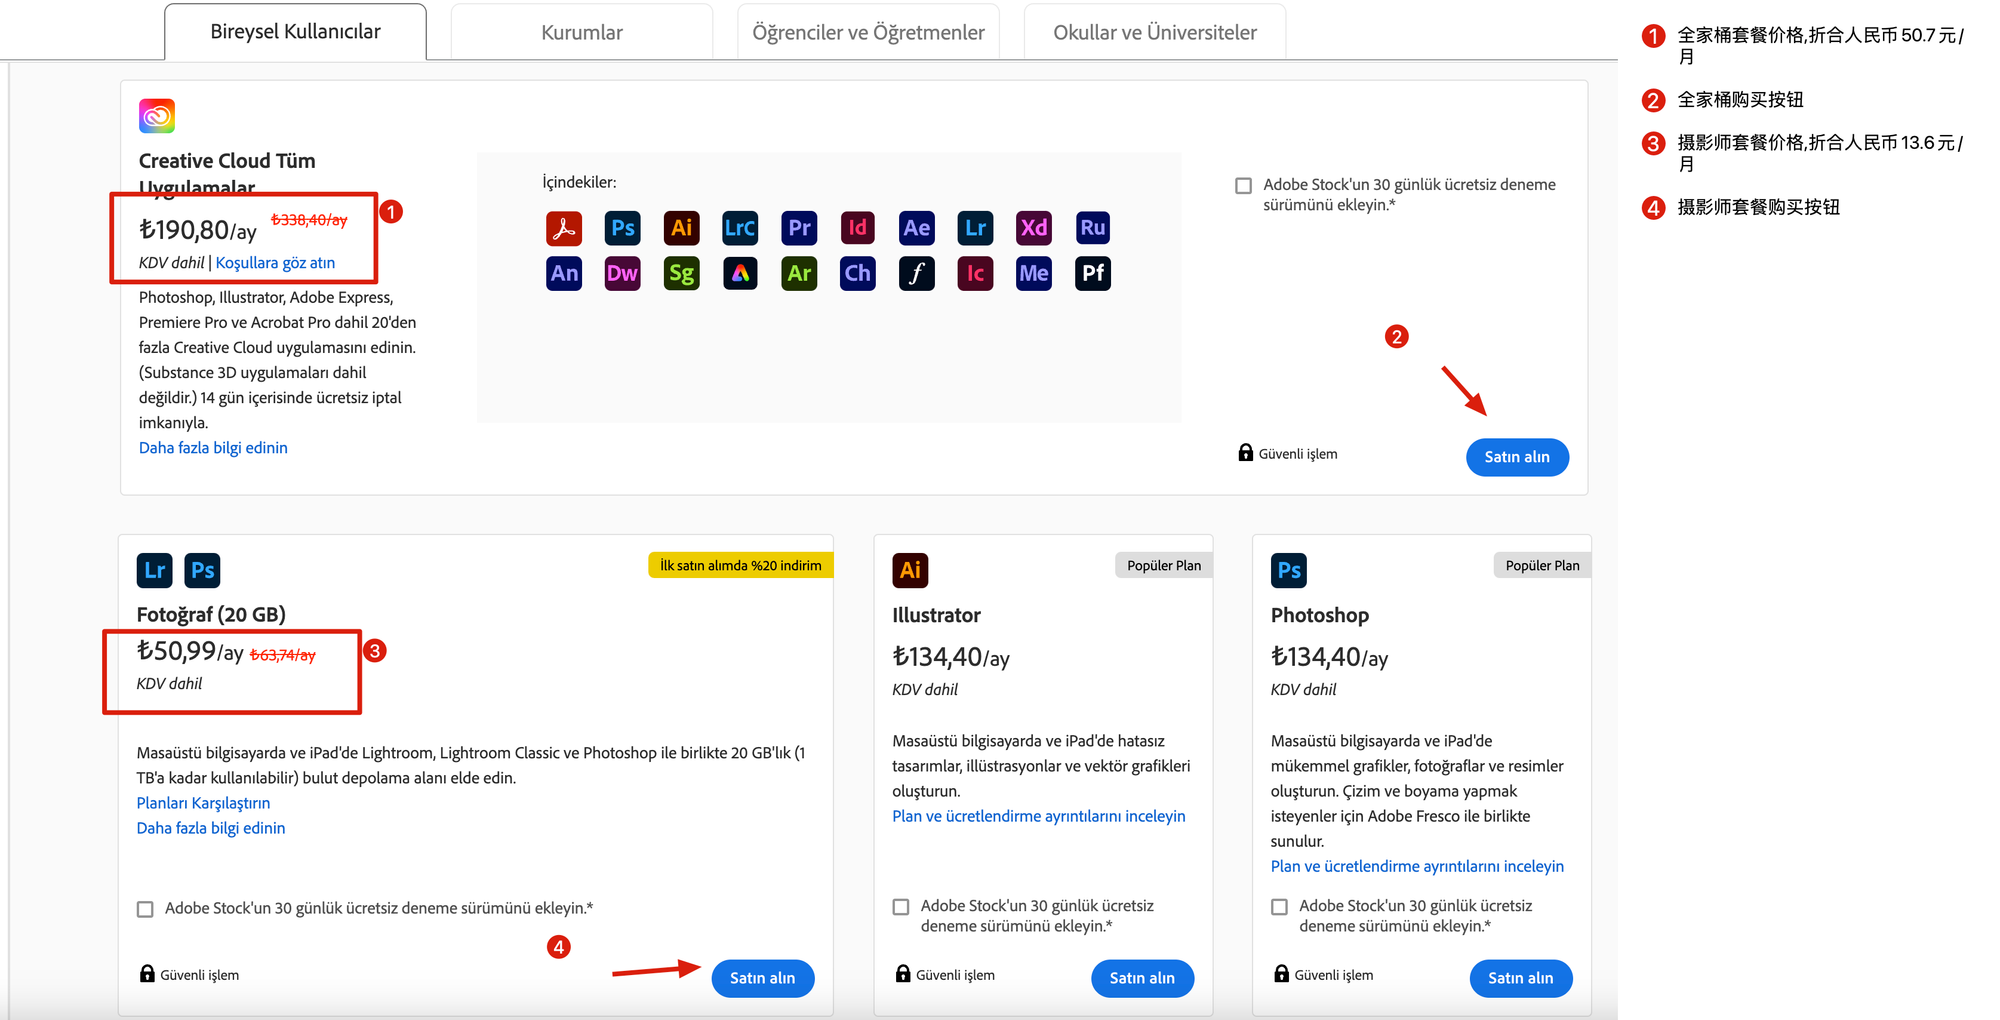This screenshot has width=2000, height=1020.
Task: Click the struck-through ₺338,40/ay old price
Action: pos(309,220)
